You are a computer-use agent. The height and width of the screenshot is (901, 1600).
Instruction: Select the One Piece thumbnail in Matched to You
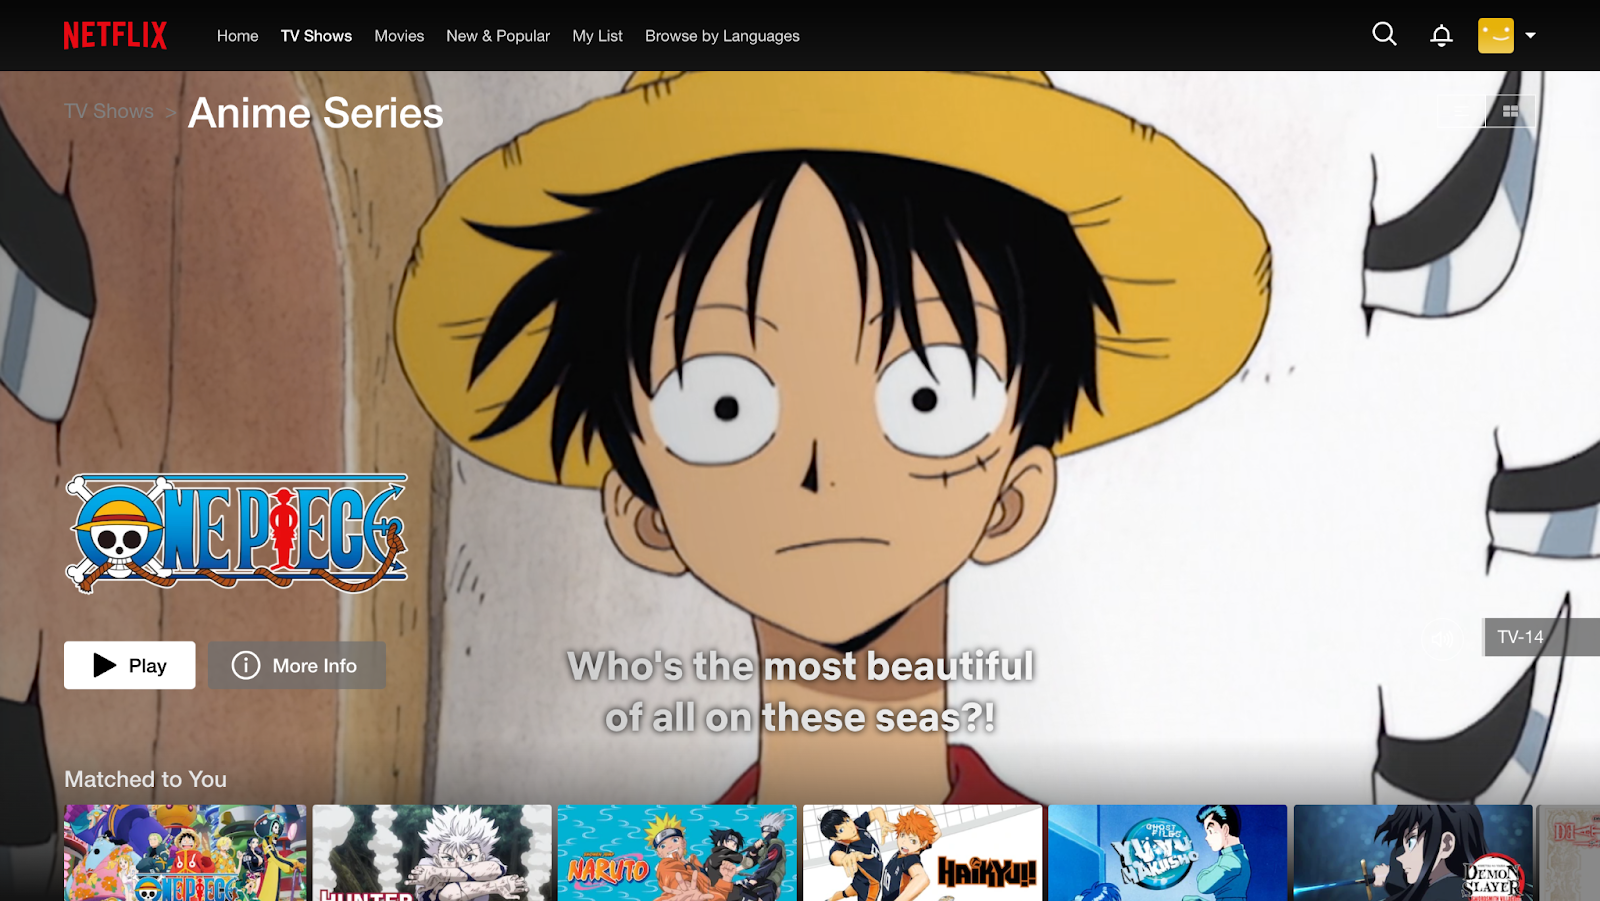coord(185,853)
